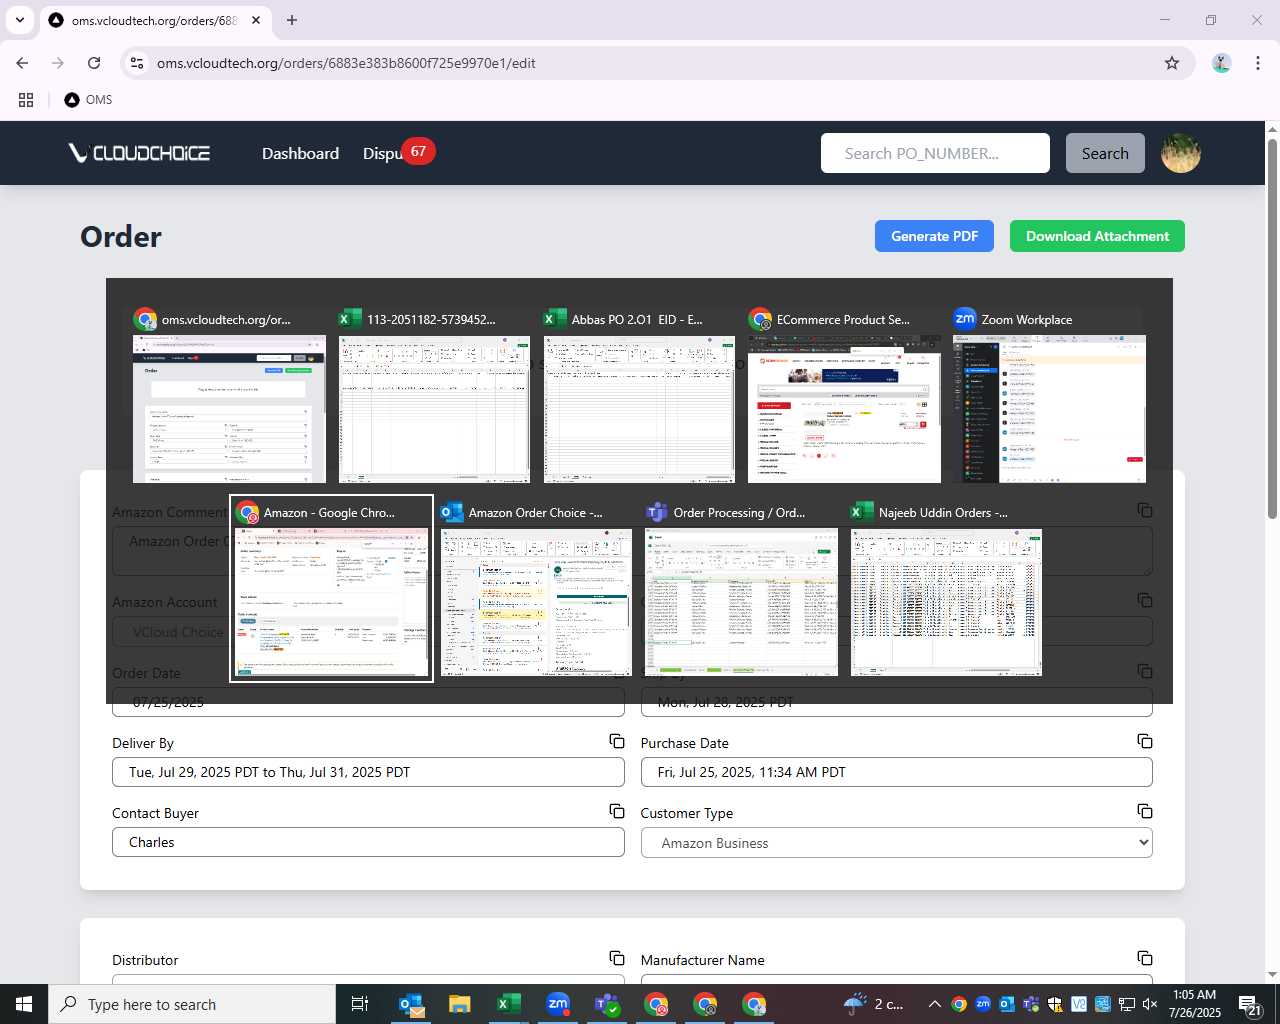Switch to the oms.vcloudtech.org window thumbnail

click(x=229, y=395)
